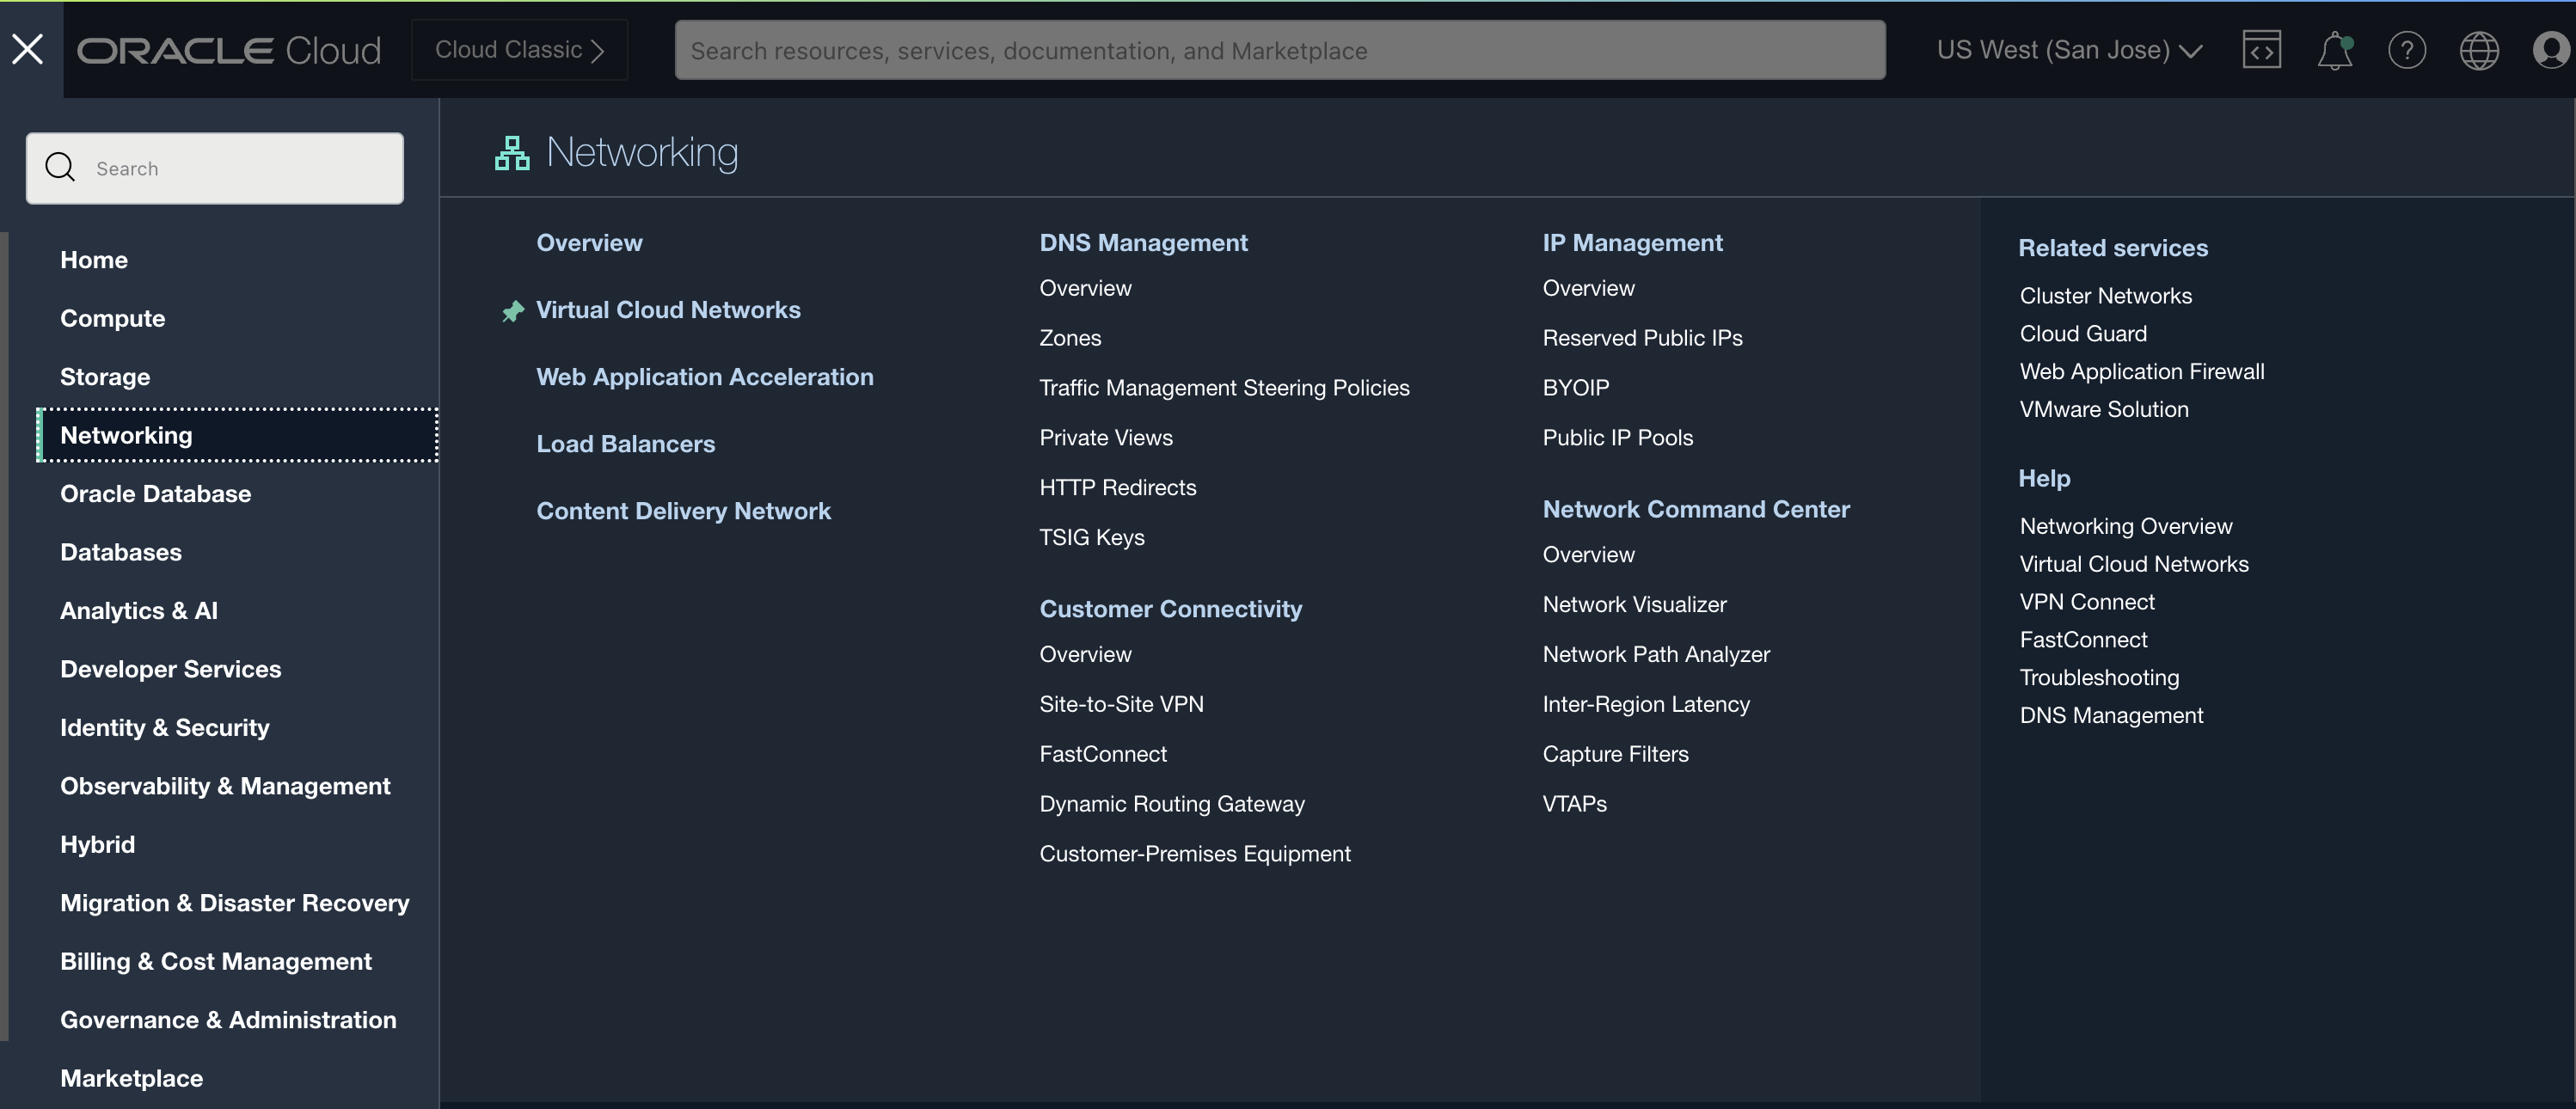2576x1109 pixels.
Task: Open the notifications bell
Action: click(2334, 50)
